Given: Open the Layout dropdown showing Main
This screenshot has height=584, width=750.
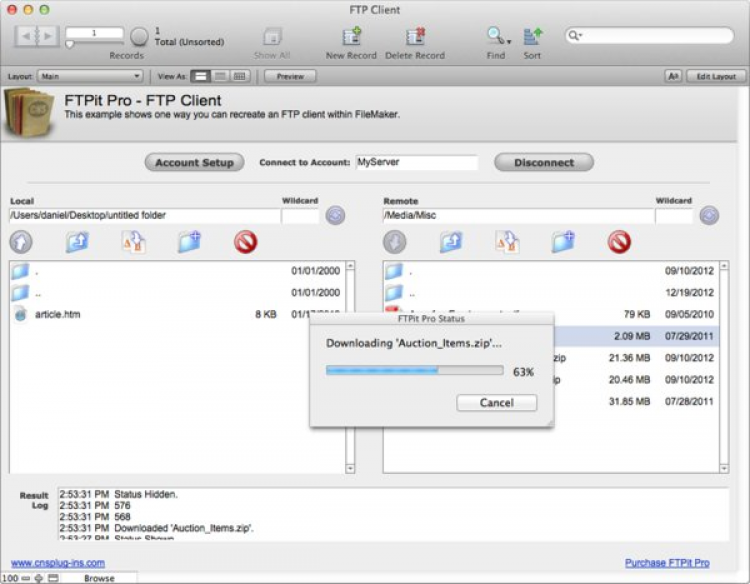Looking at the screenshot, I should (x=90, y=77).
